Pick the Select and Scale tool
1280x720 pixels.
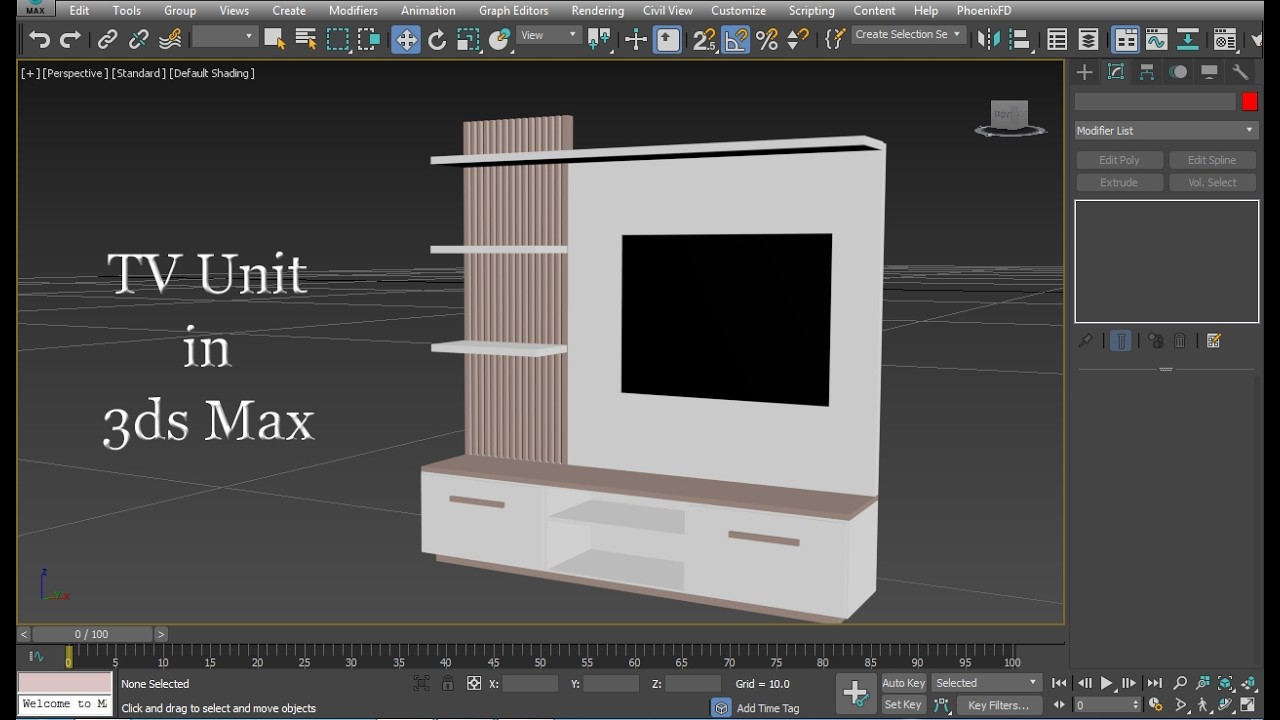pos(468,40)
